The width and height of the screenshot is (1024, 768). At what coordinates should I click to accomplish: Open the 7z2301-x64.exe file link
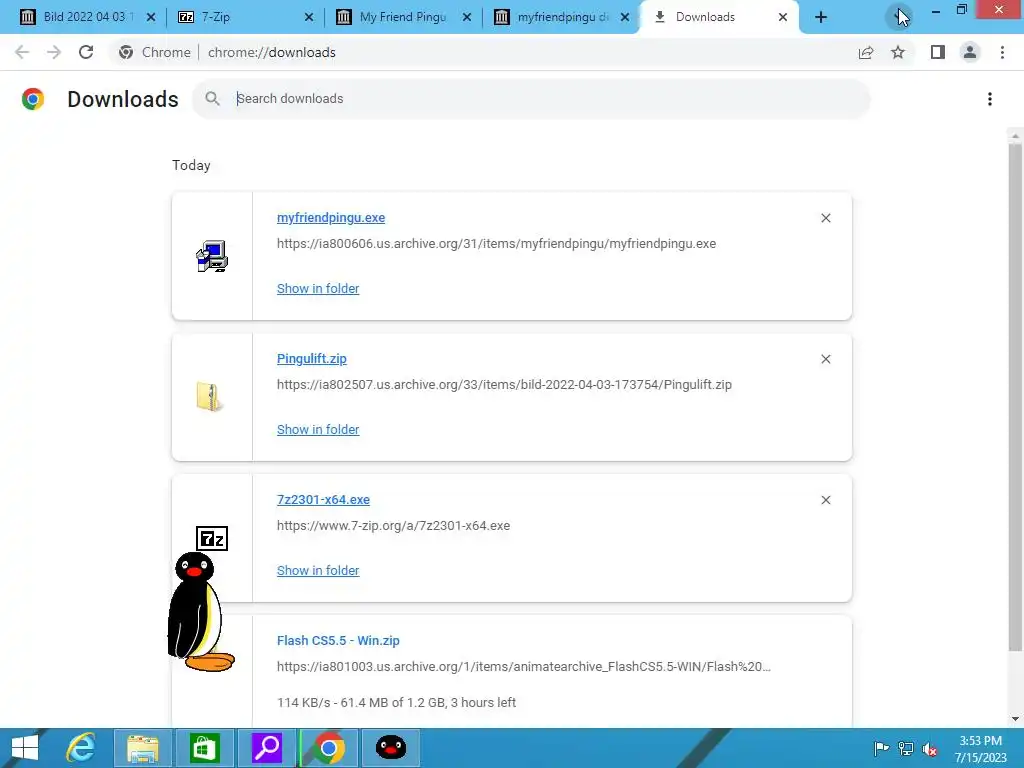coord(323,500)
